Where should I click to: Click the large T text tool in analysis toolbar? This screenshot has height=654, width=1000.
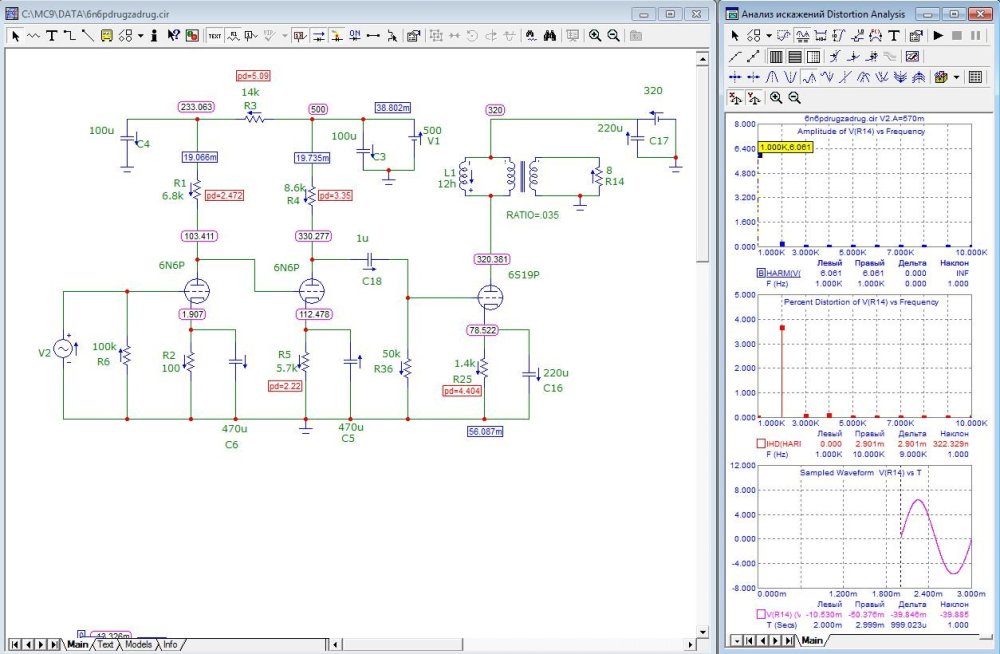[893, 35]
